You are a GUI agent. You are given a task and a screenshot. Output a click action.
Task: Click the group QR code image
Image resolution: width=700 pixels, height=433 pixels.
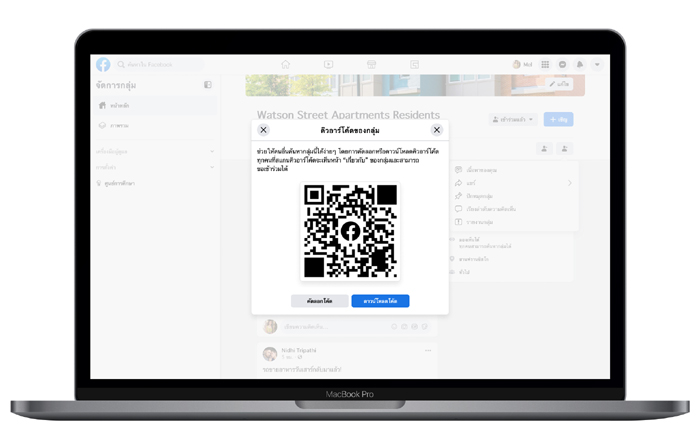(x=350, y=231)
